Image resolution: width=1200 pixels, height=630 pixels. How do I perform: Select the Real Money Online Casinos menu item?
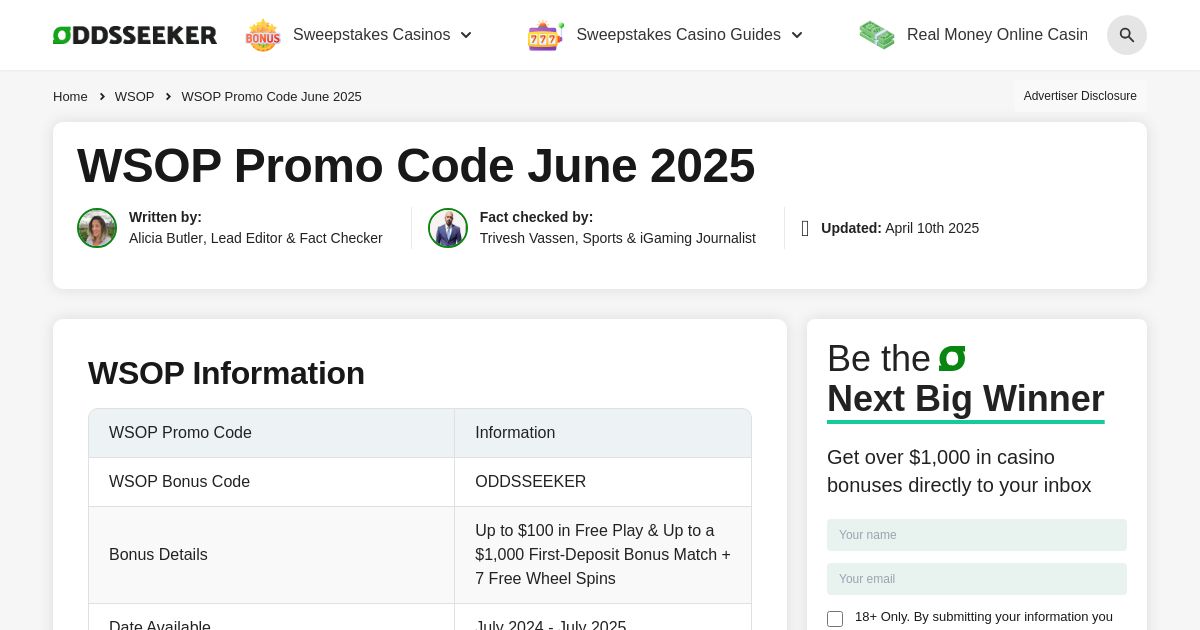[997, 34]
